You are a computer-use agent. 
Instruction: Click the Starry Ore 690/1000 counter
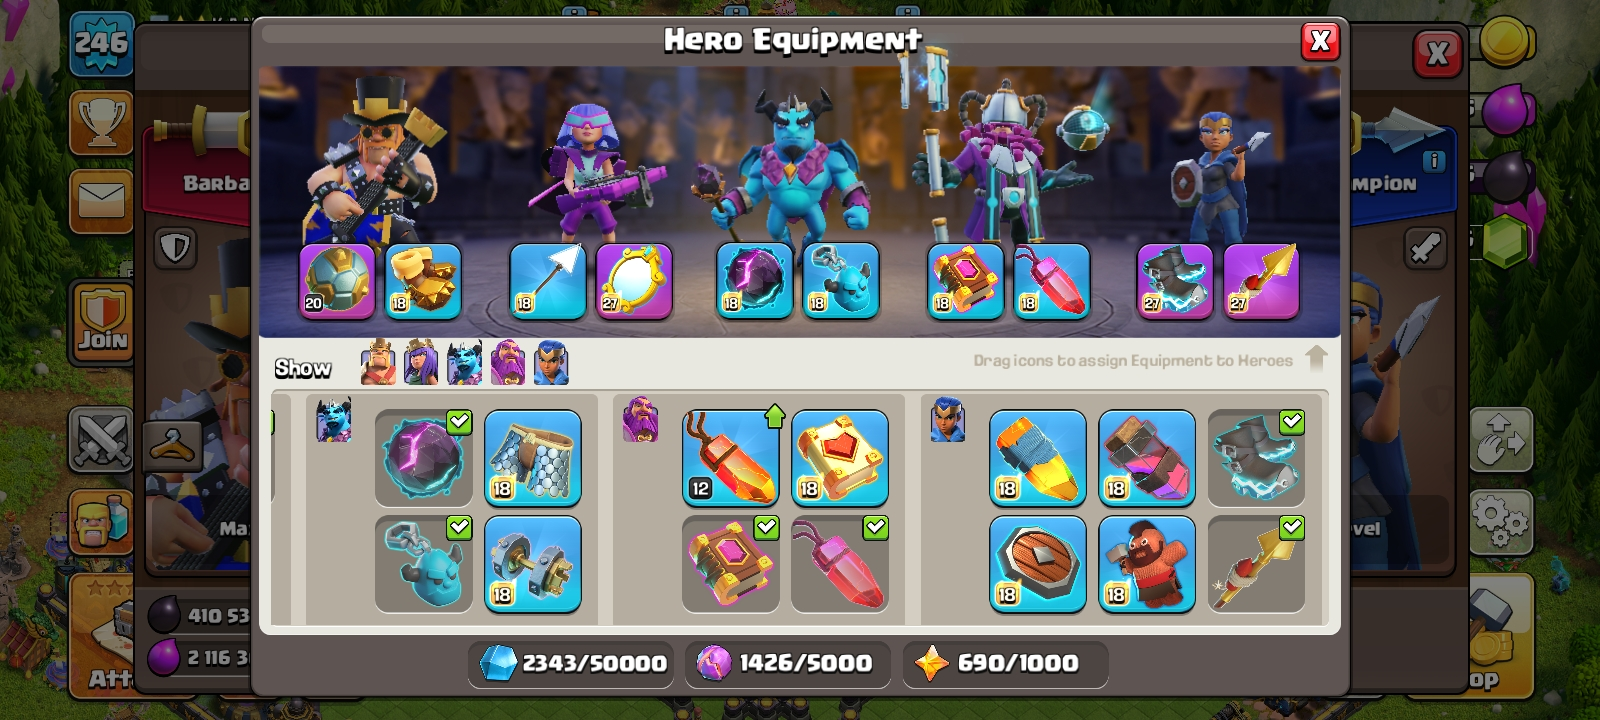[x=1005, y=663]
